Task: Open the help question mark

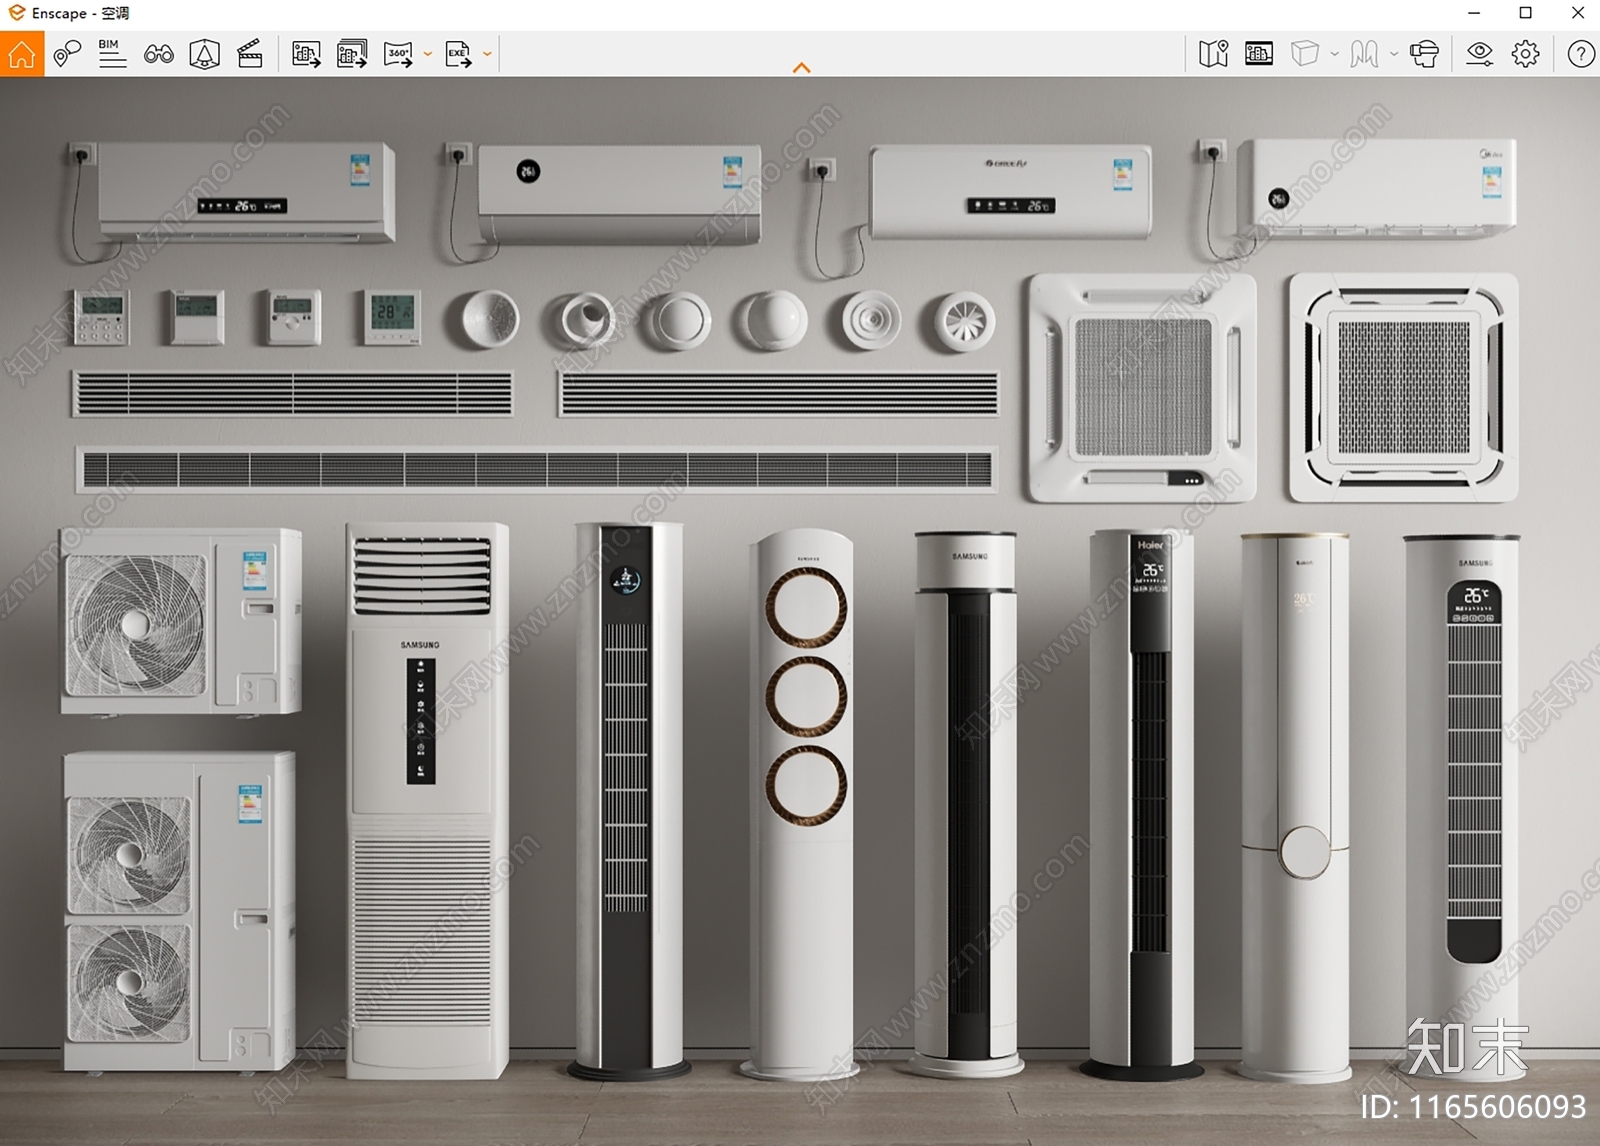Action: point(1581,54)
